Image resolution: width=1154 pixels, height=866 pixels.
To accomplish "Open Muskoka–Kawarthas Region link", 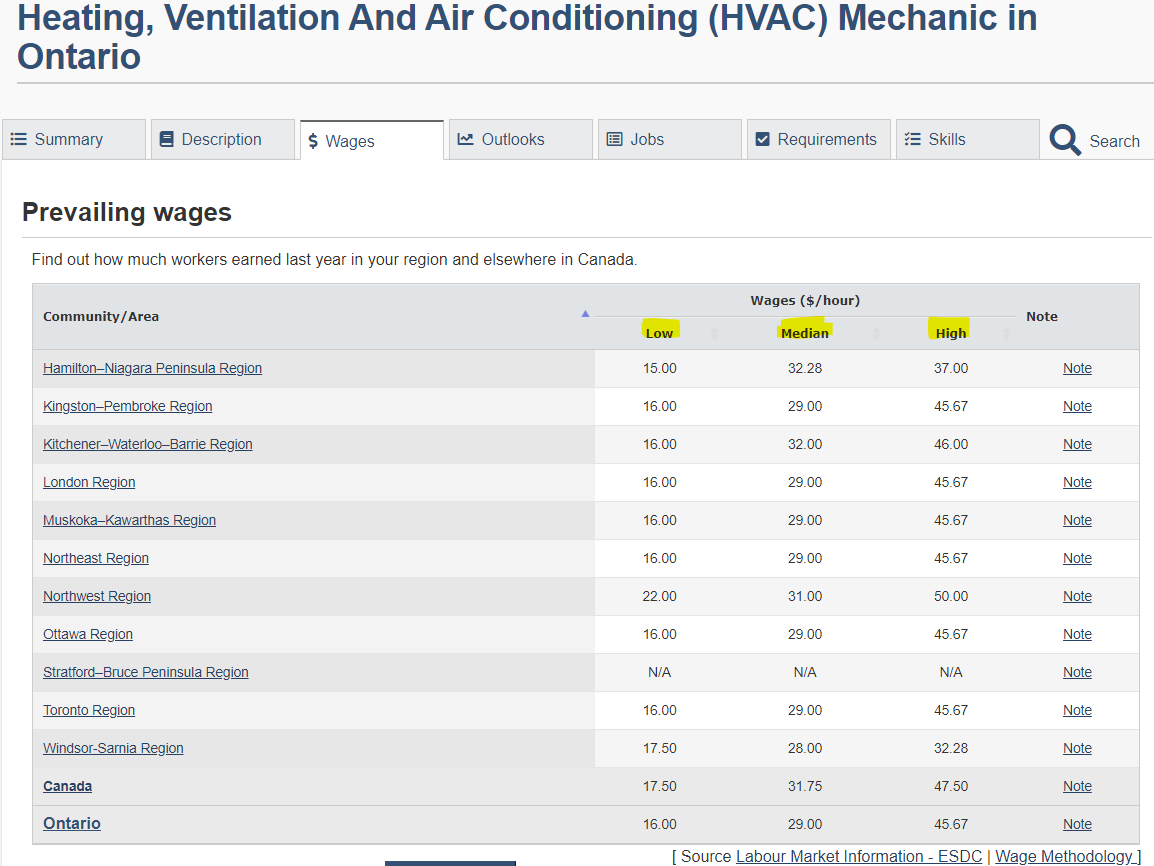I will (x=130, y=520).
